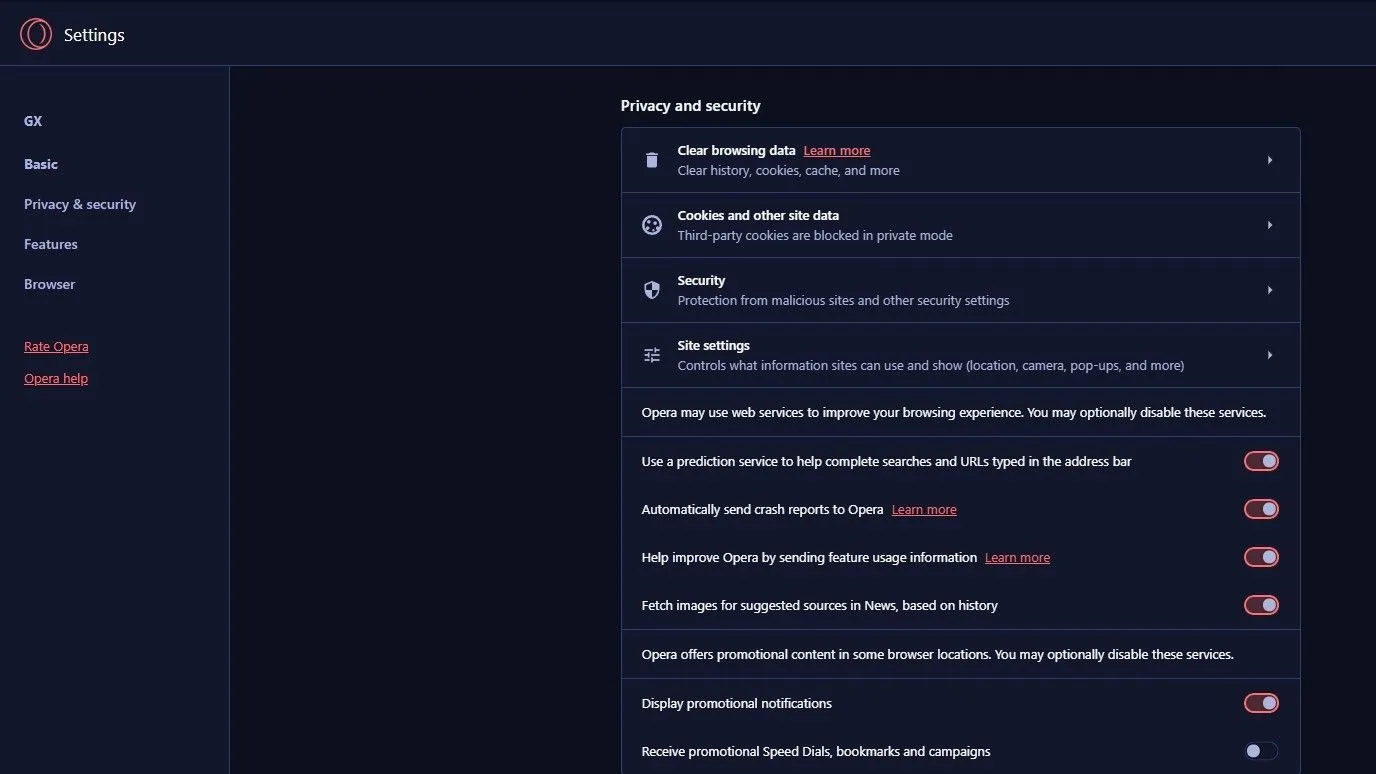
Task: Expand Clear browsing data arrow
Action: pyautogui.click(x=1270, y=160)
